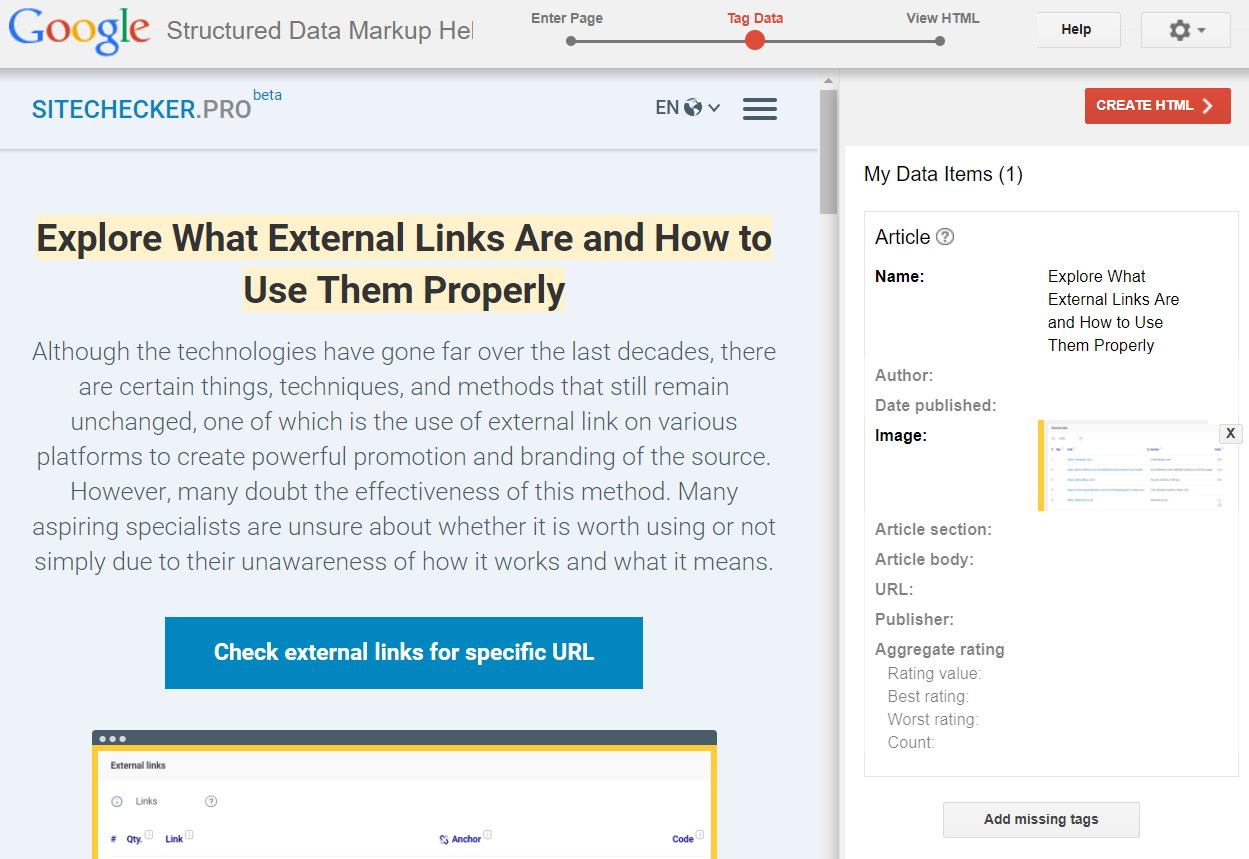Click the page preview vertical scrollbar
This screenshot has width=1249, height=859.
point(828,150)
